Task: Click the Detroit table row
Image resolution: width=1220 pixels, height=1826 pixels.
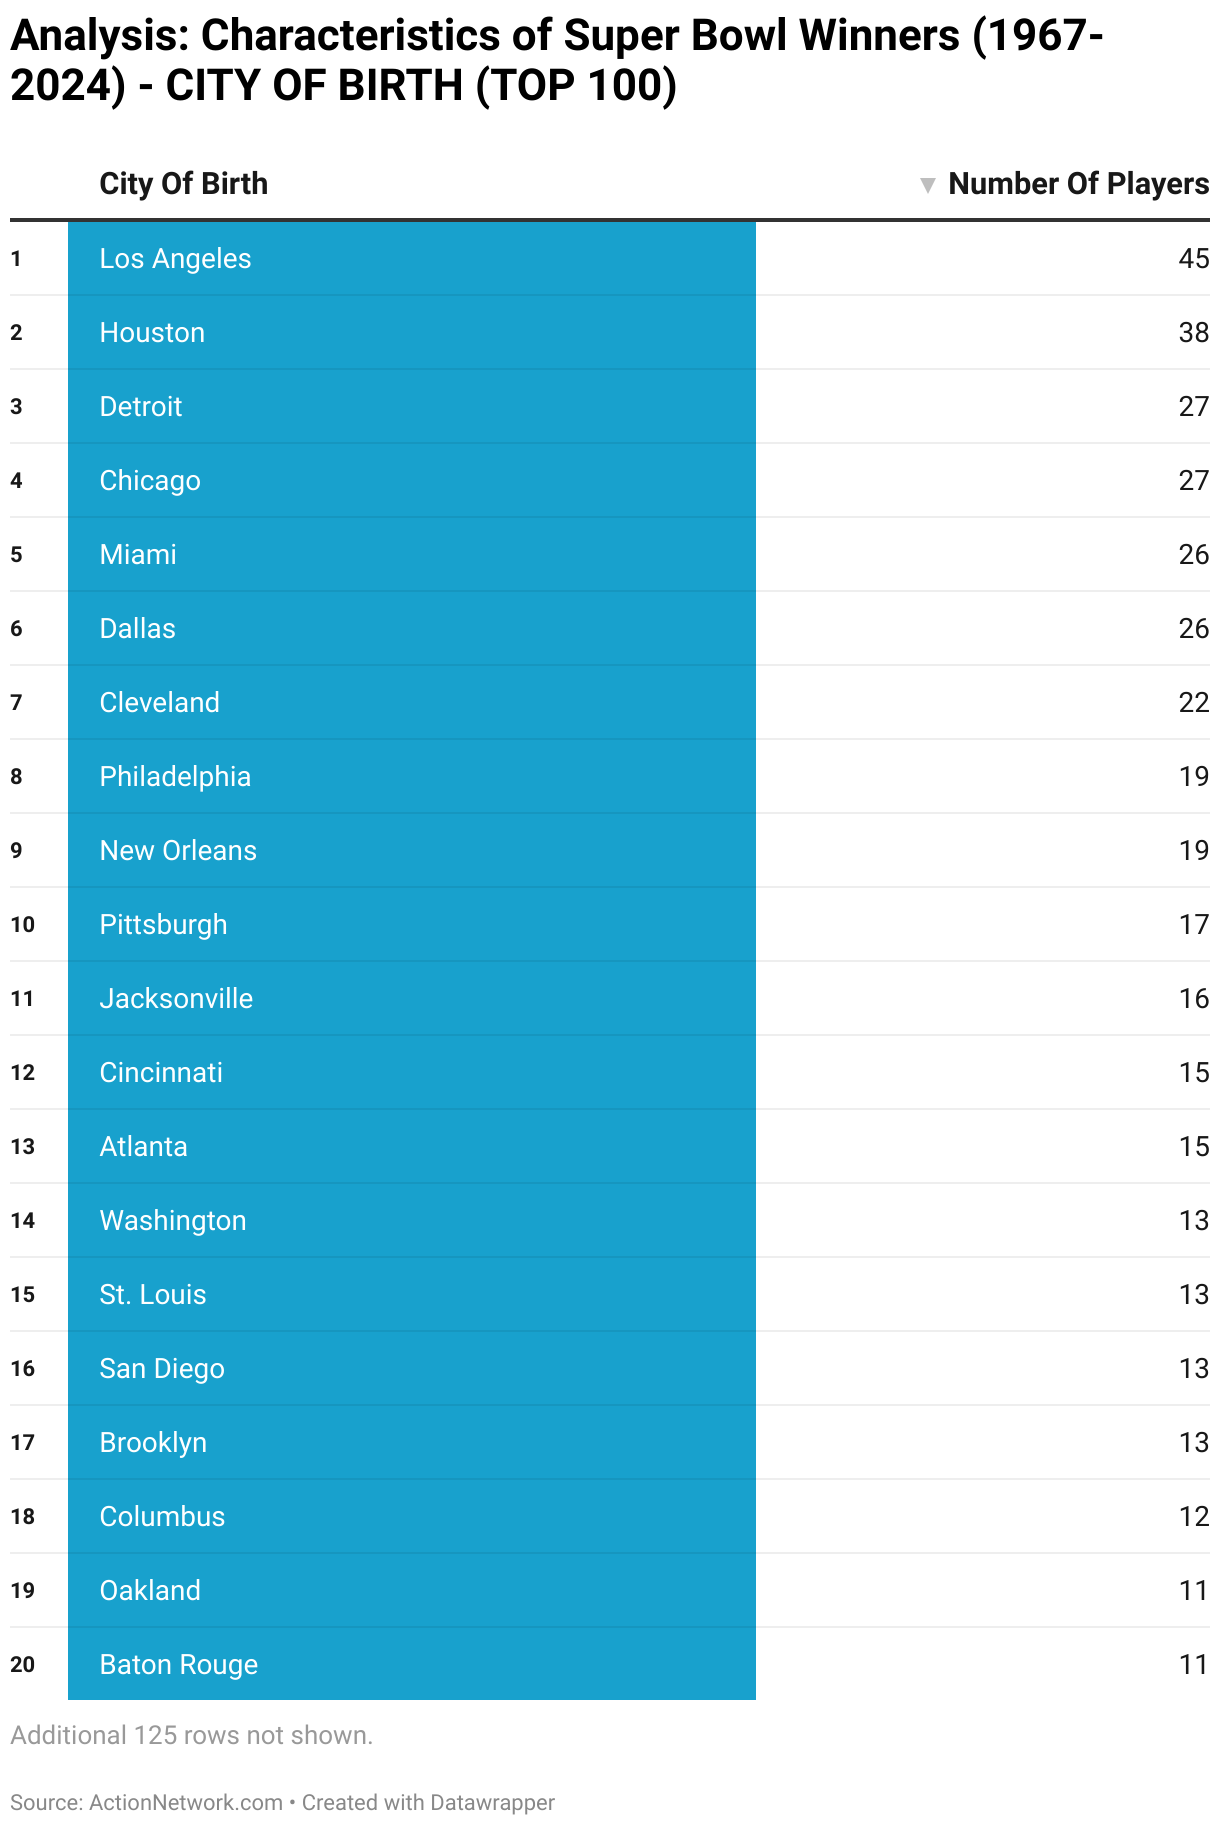Action: click(610, 406)
